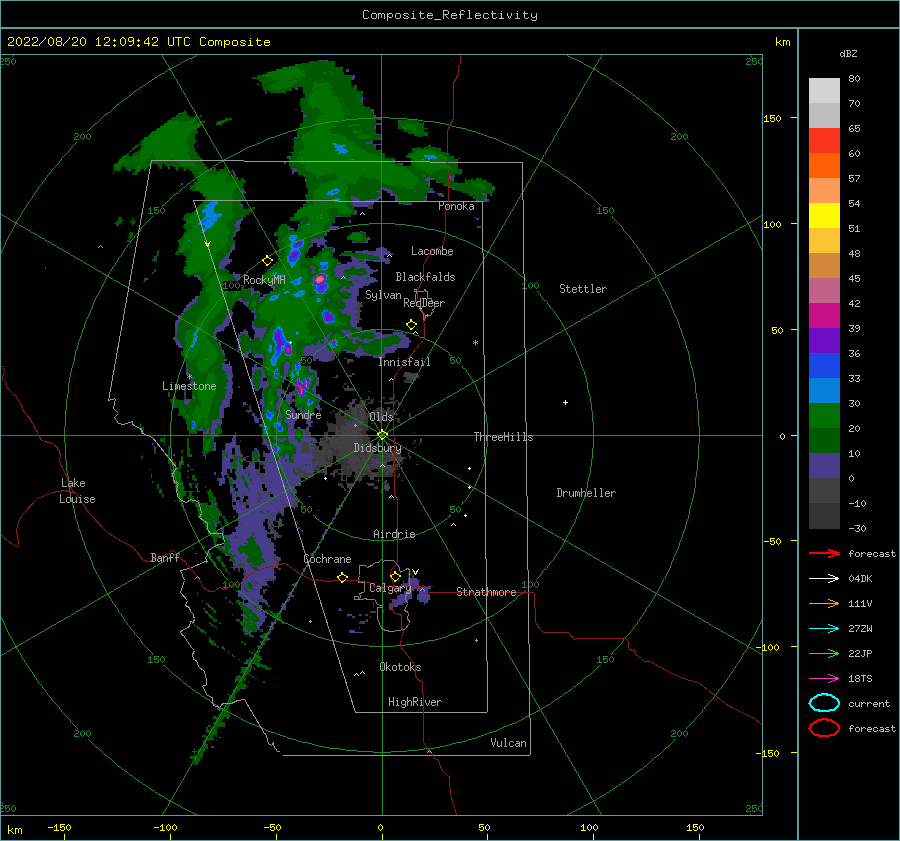Click the Composite_Reflectivity title
900x841 pixels.
click(x=450, y=15)
